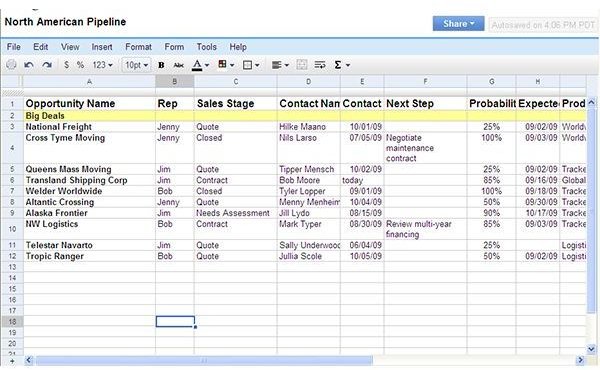Click the 90% probability cell
This screenshot has height=370, width=600.
[x=491, y=213]
